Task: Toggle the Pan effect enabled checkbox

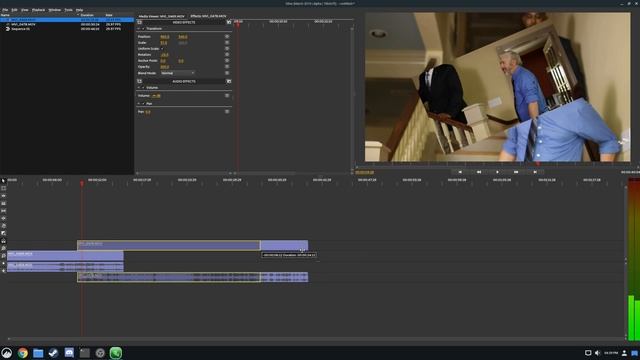Action: click(143, 103)
